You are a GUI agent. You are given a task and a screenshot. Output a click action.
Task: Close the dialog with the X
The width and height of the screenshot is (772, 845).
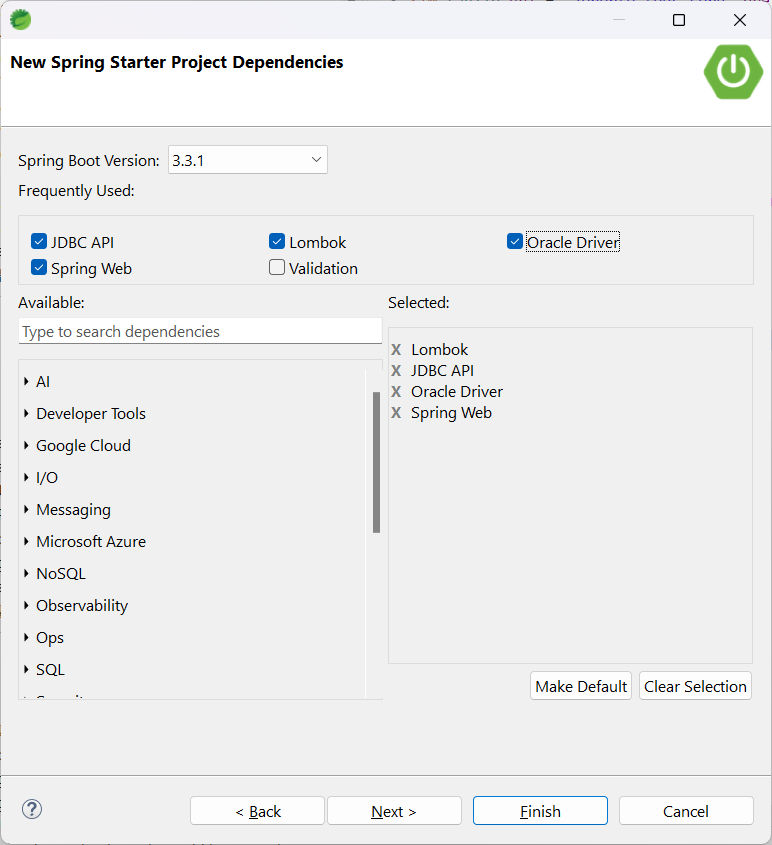point(740,20)
